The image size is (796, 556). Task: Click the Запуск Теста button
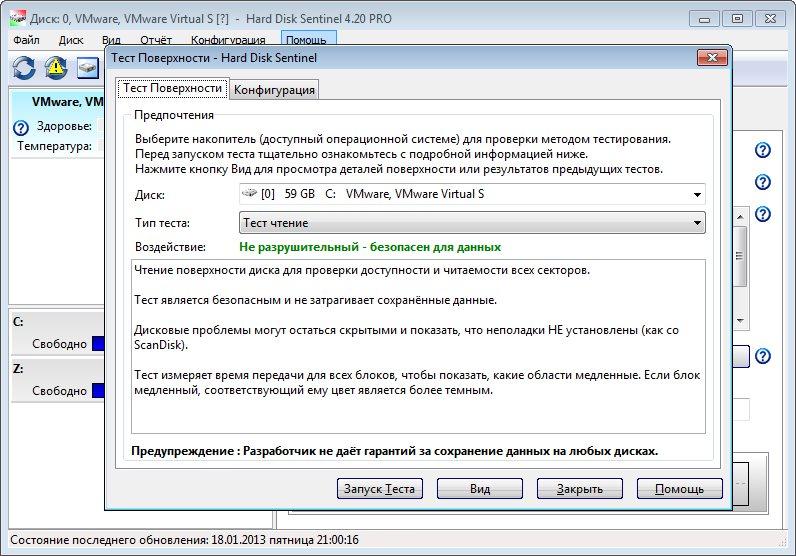click(x=380, y=489)
